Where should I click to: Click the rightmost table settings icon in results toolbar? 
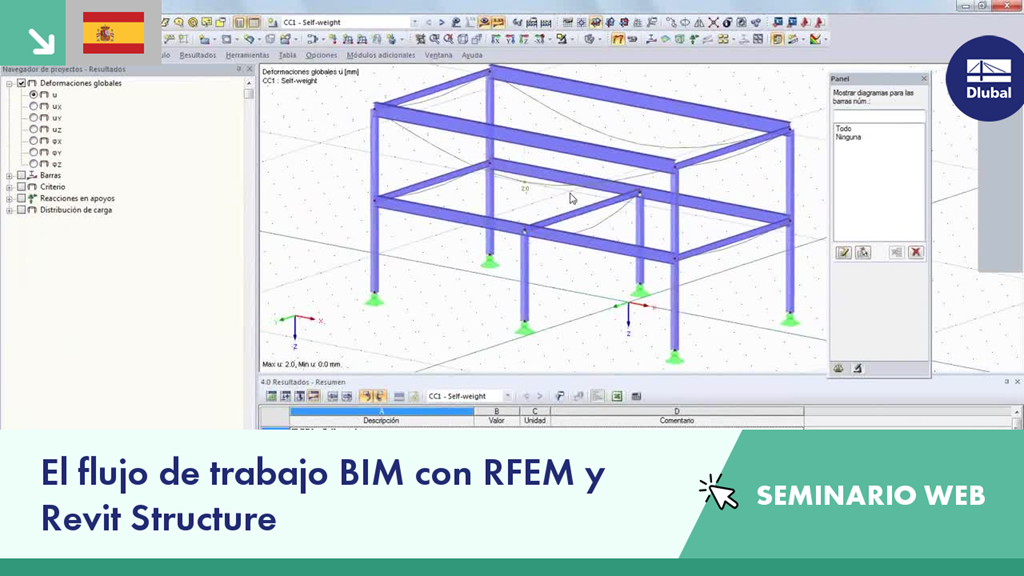click(636, 396)
